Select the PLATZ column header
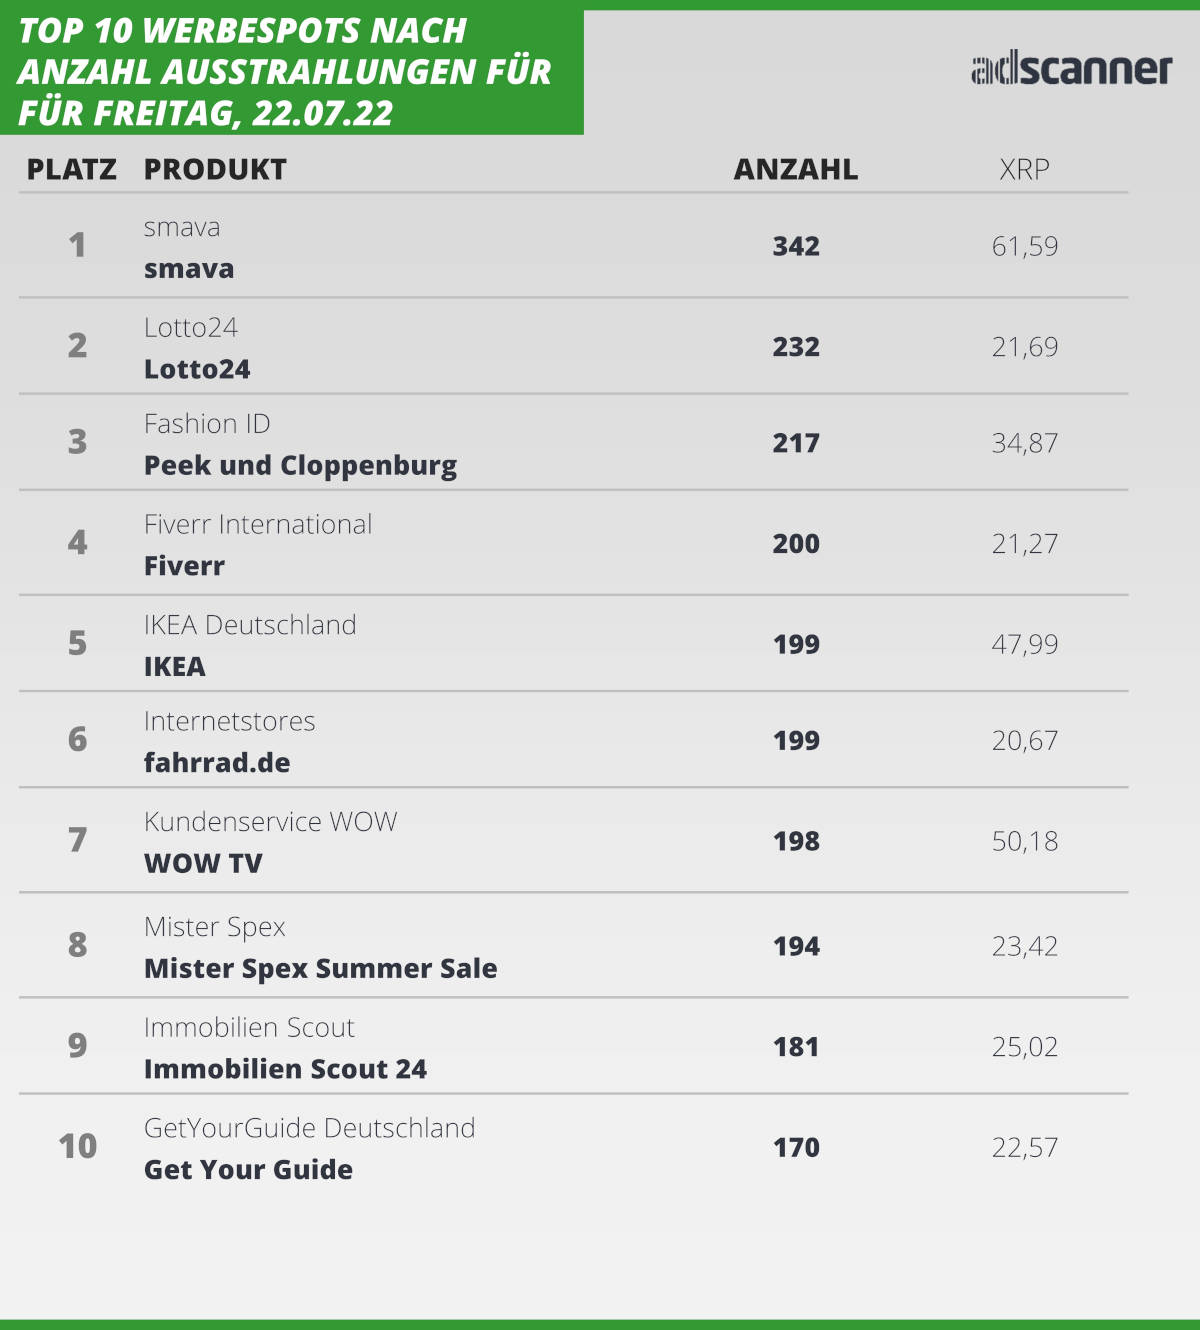This screenshot has width=1200, height=1330. [72, 170]
